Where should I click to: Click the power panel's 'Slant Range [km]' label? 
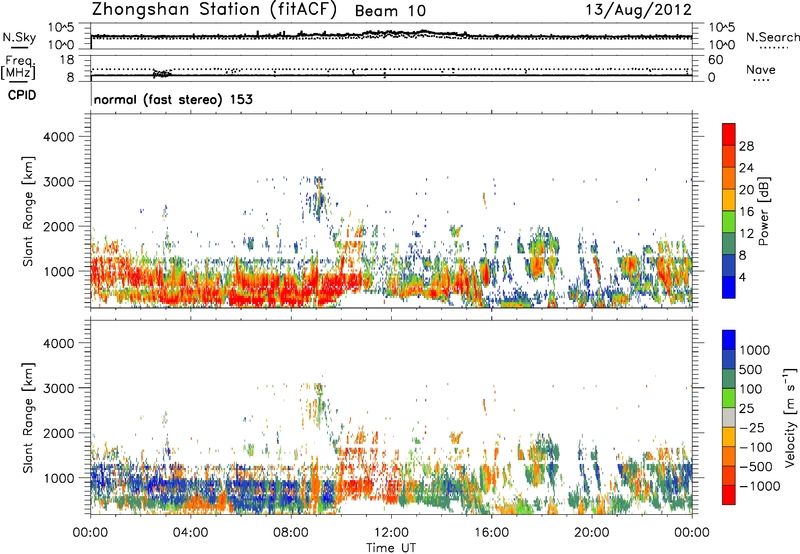28,211
